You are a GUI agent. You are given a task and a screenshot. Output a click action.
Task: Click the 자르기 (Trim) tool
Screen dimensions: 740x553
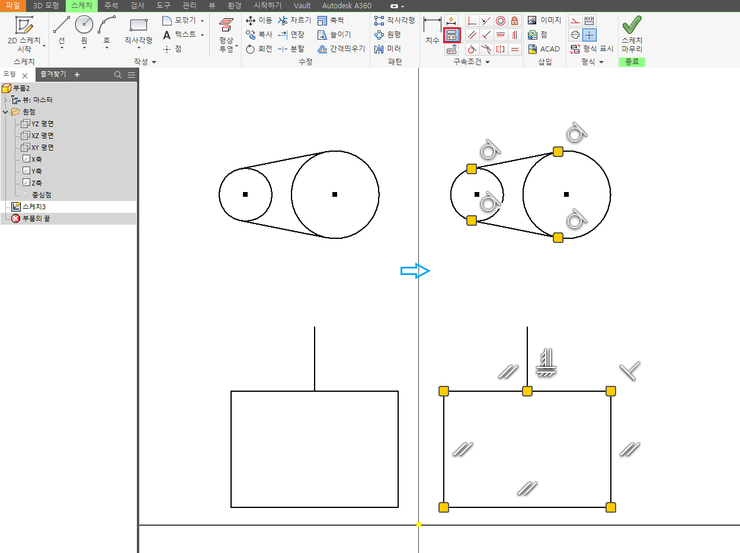click(x=294, y=20)
